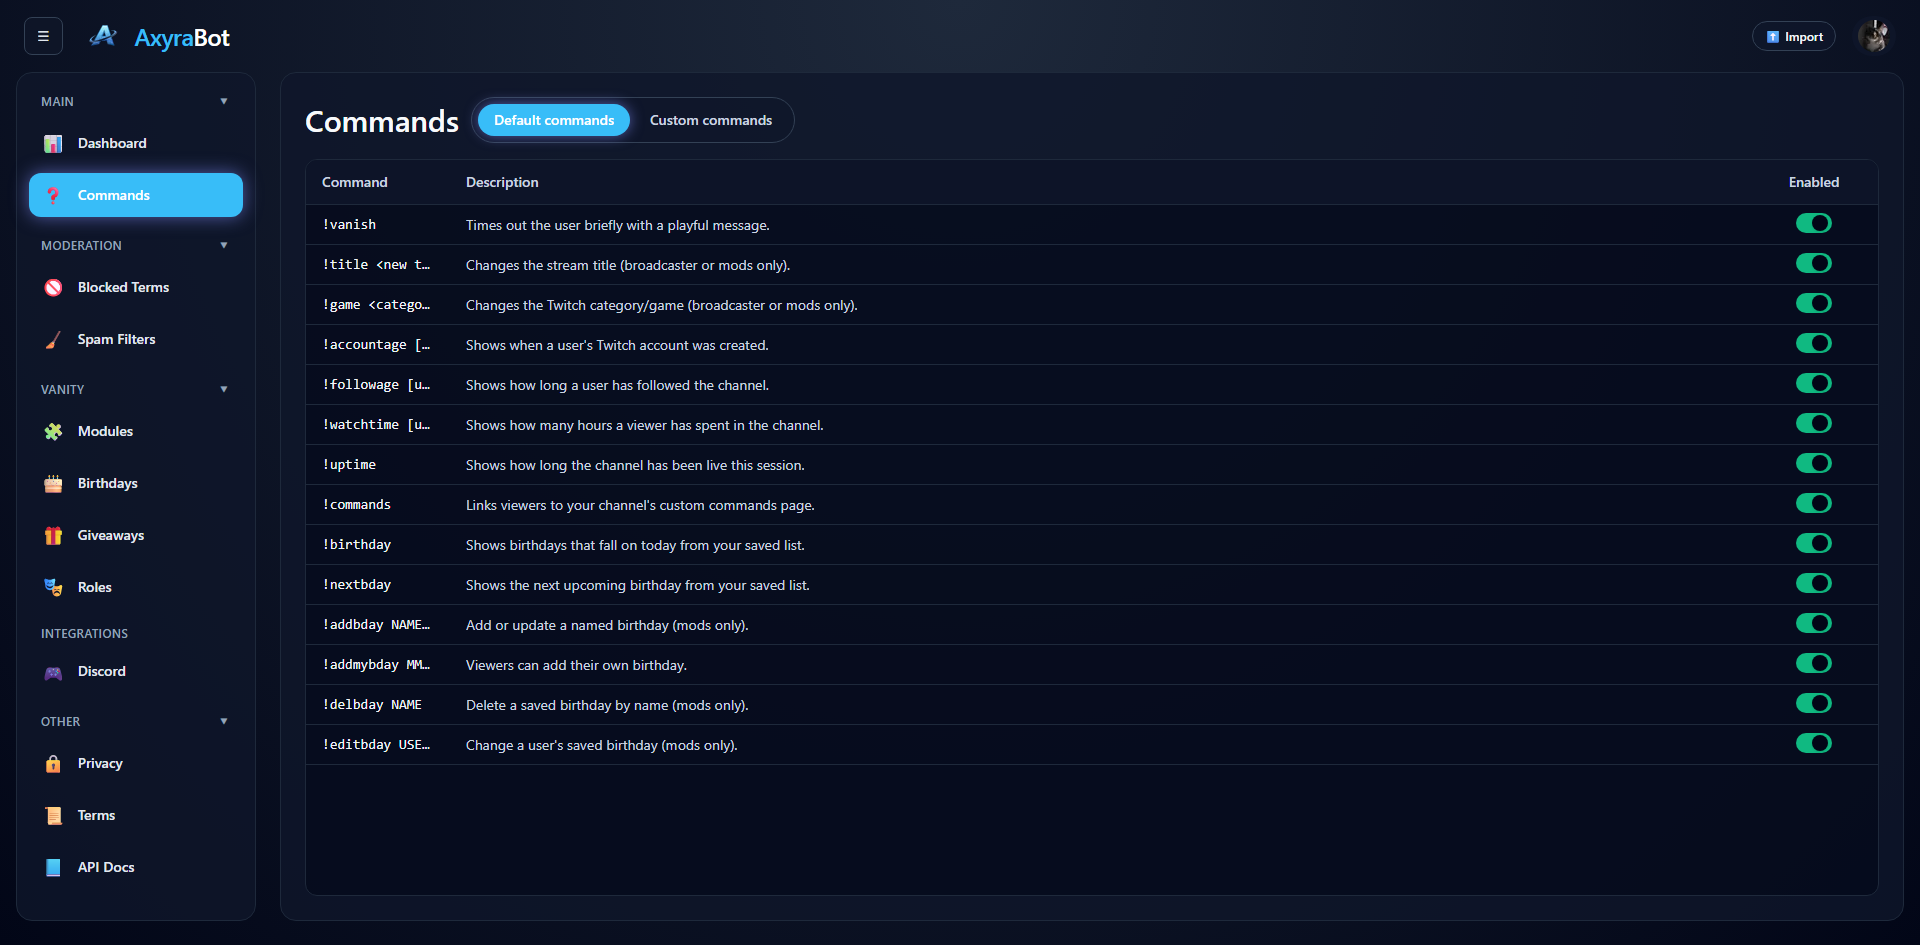
Task: Click the Enabled column header
Action: [x=1814, y=182]
